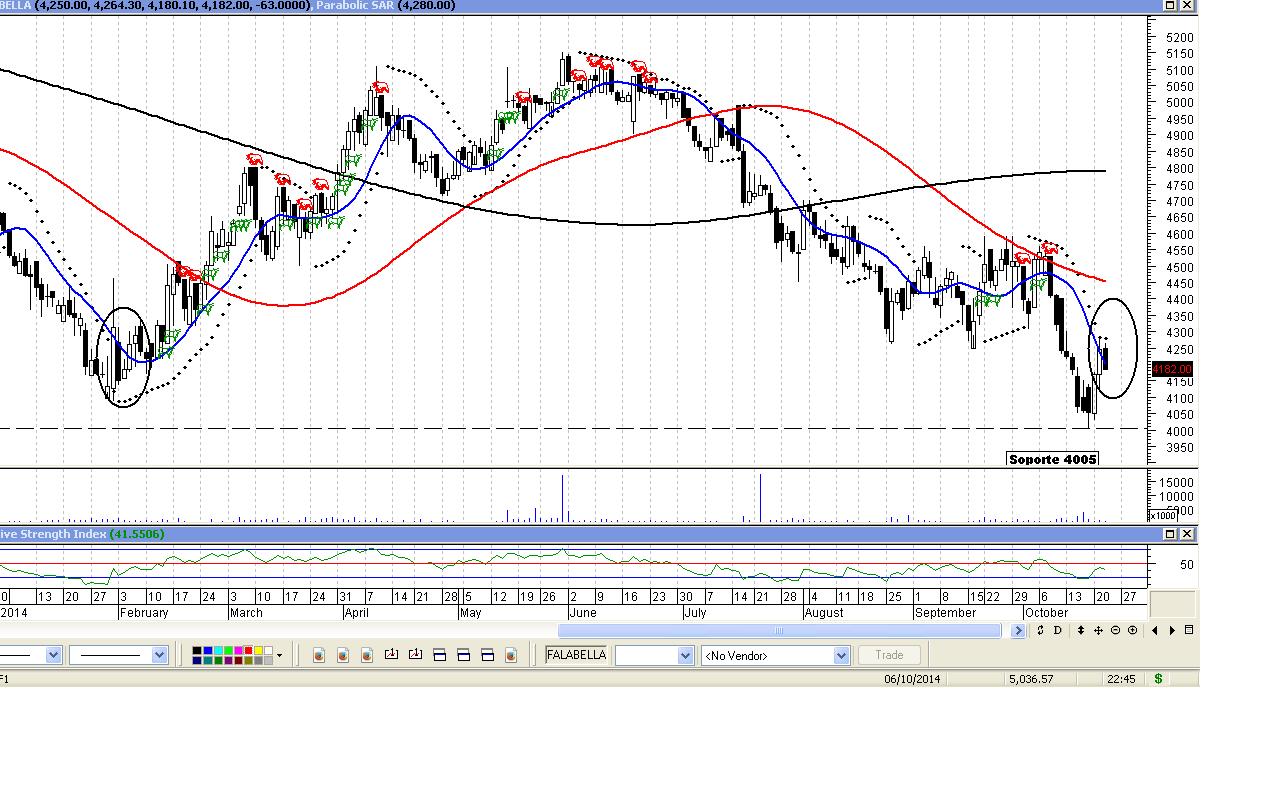Click the RSI value '(41.5506)' in pane title

[138, 534]
